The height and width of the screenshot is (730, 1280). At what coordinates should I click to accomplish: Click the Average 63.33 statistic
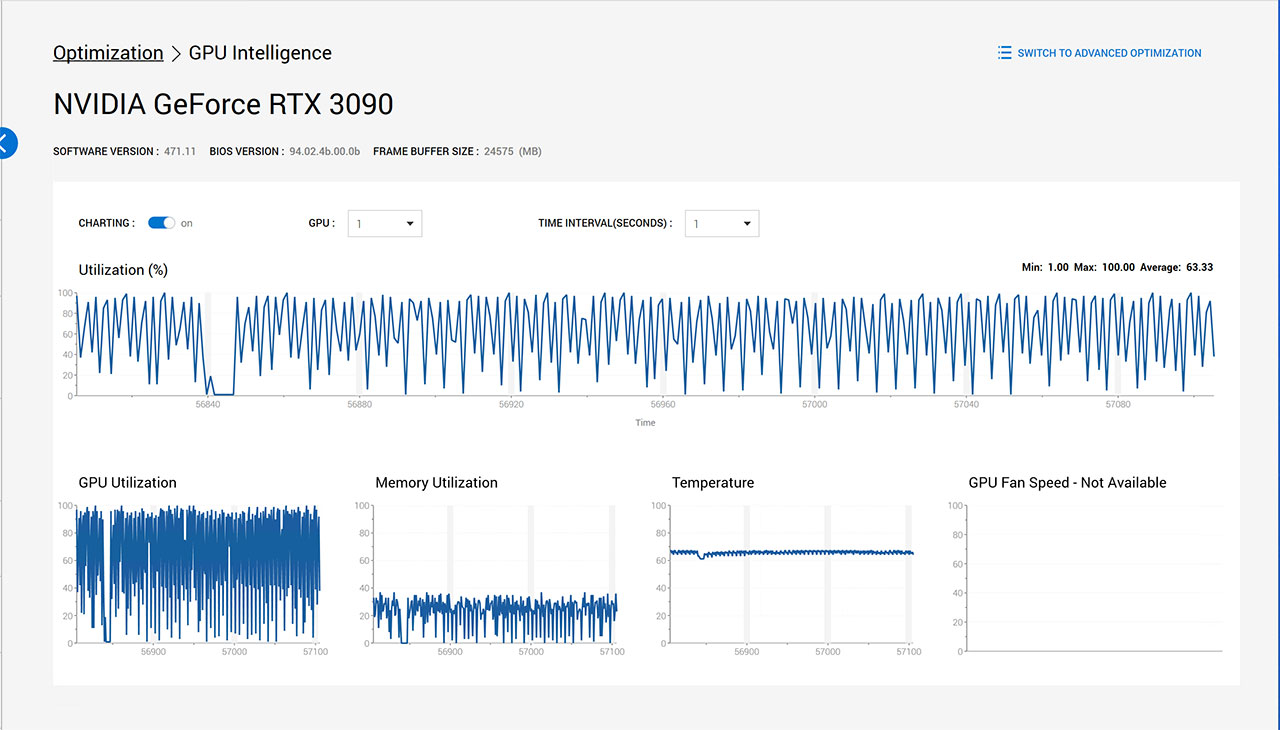pyautogui.click(x=1176, y=267)
